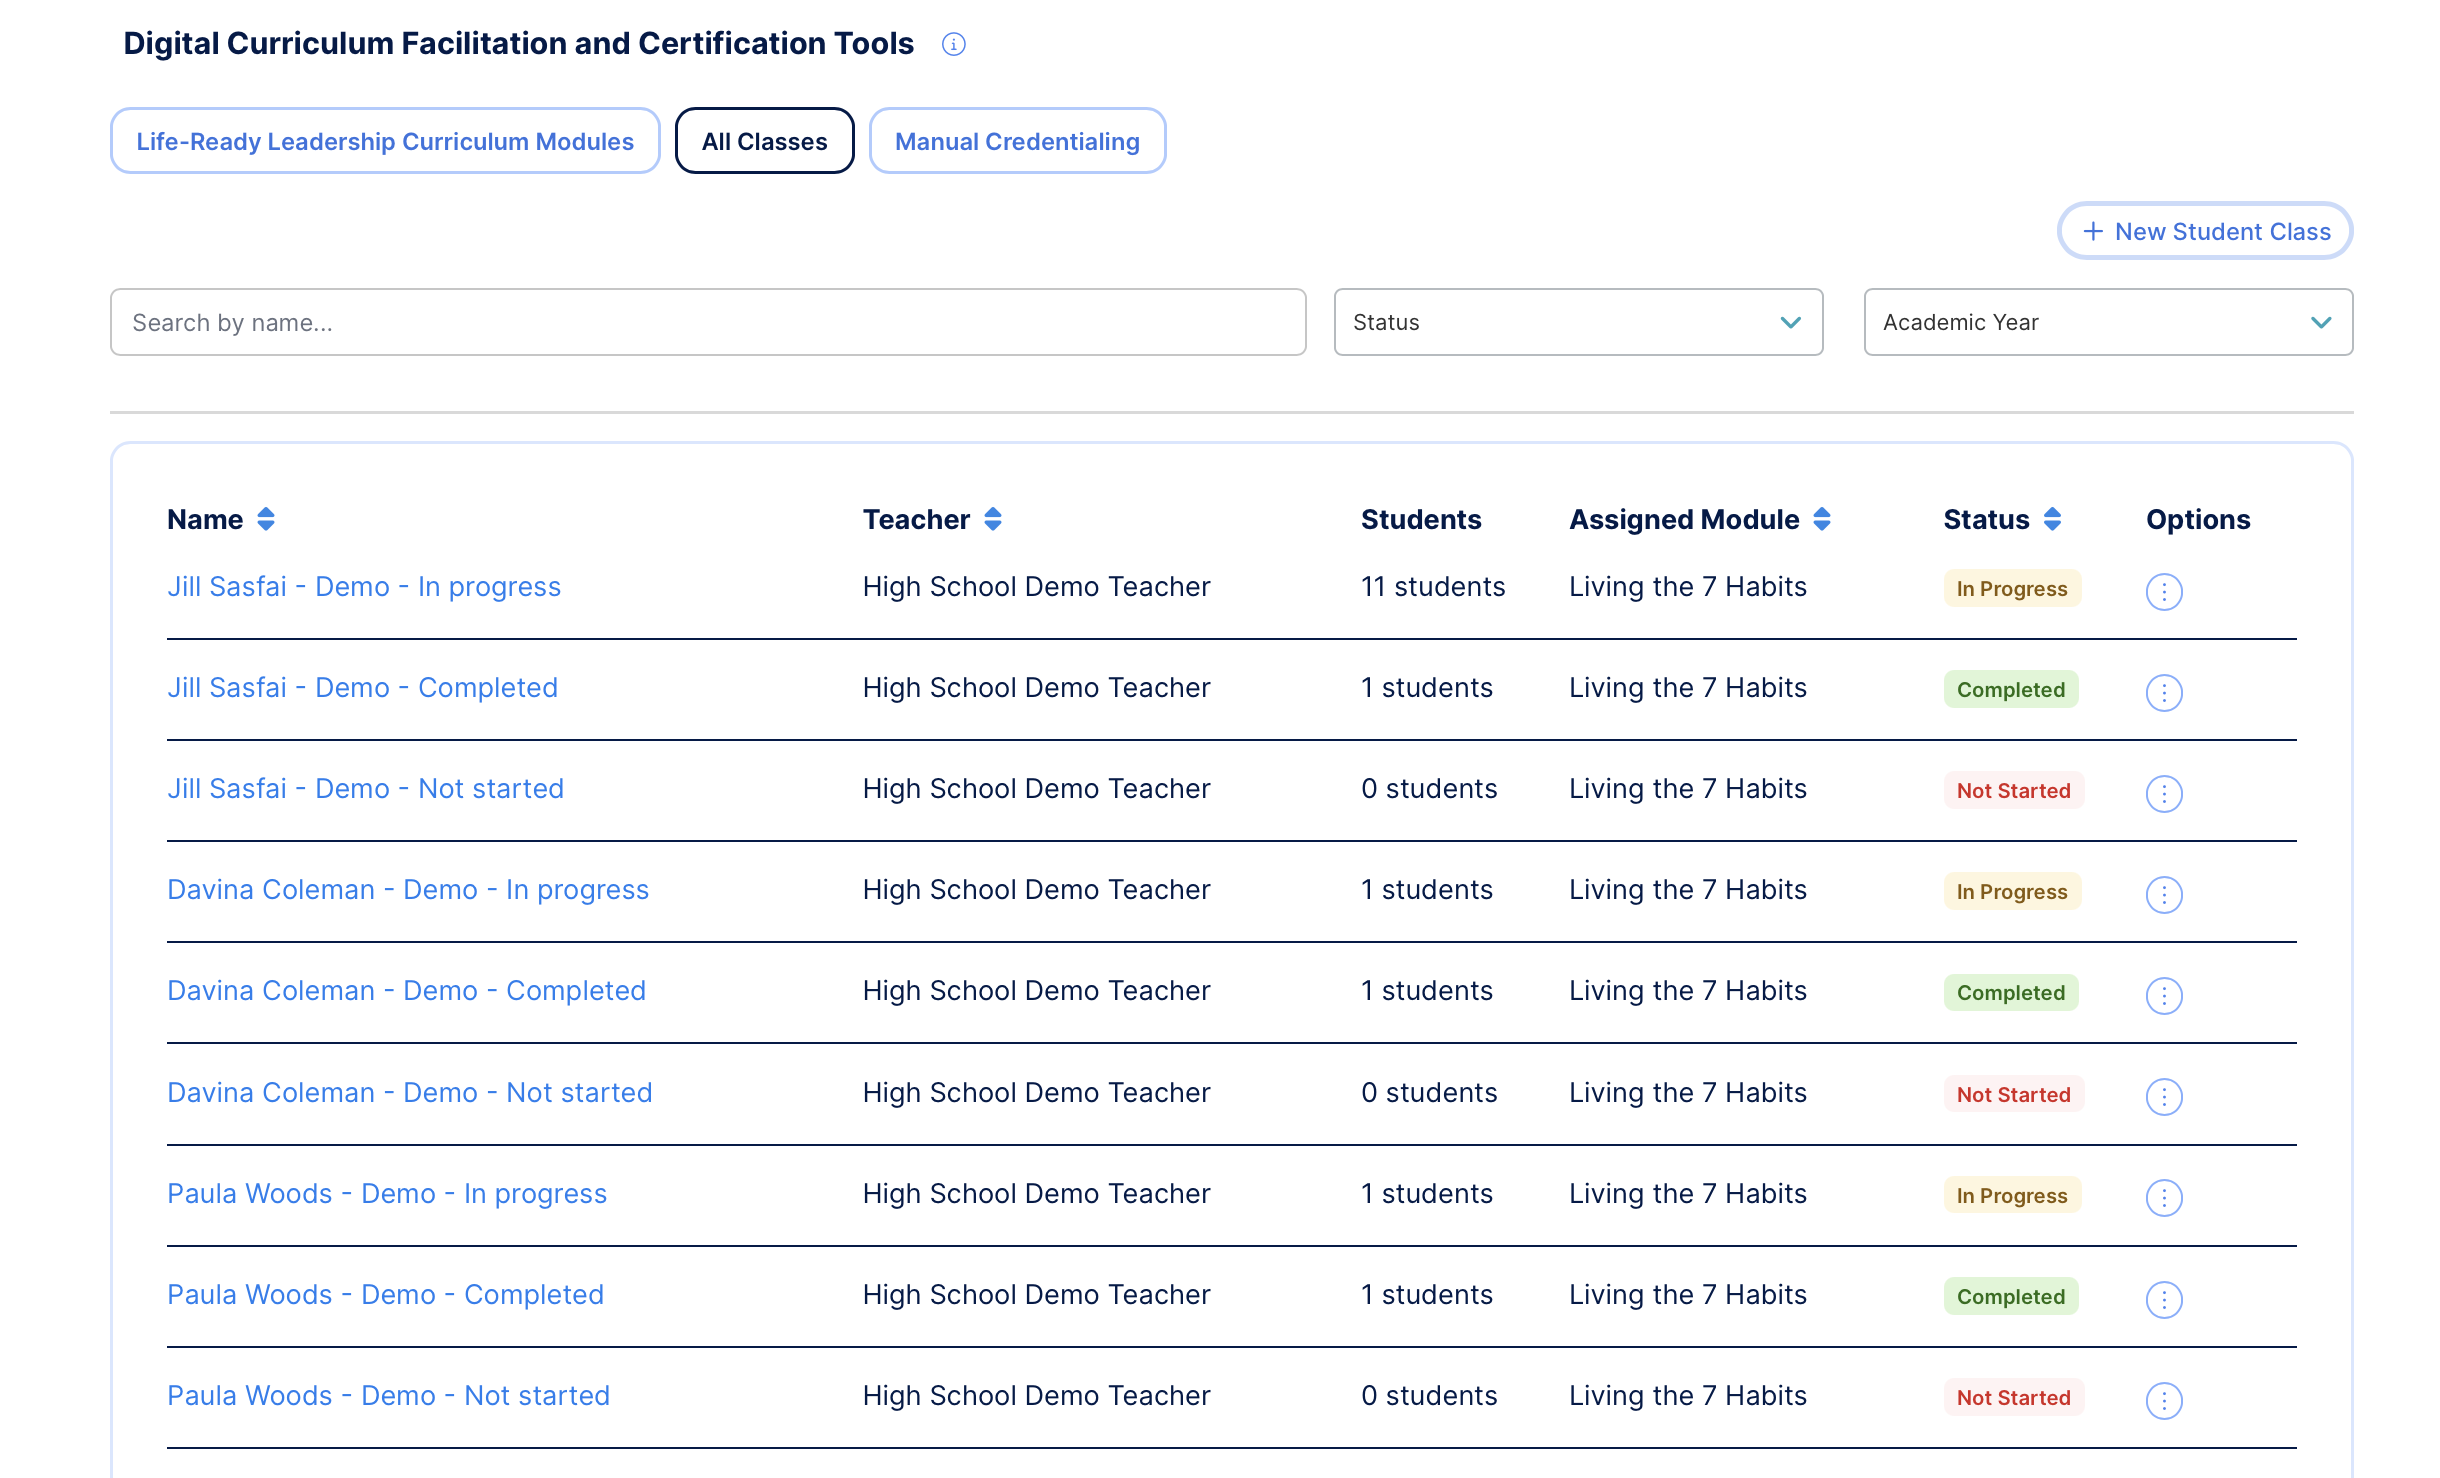The width and height of the screenshot is (2440, 1478).
Task: Open Paula Woods - Demo - In progress class
Action: pos(387,1194)
